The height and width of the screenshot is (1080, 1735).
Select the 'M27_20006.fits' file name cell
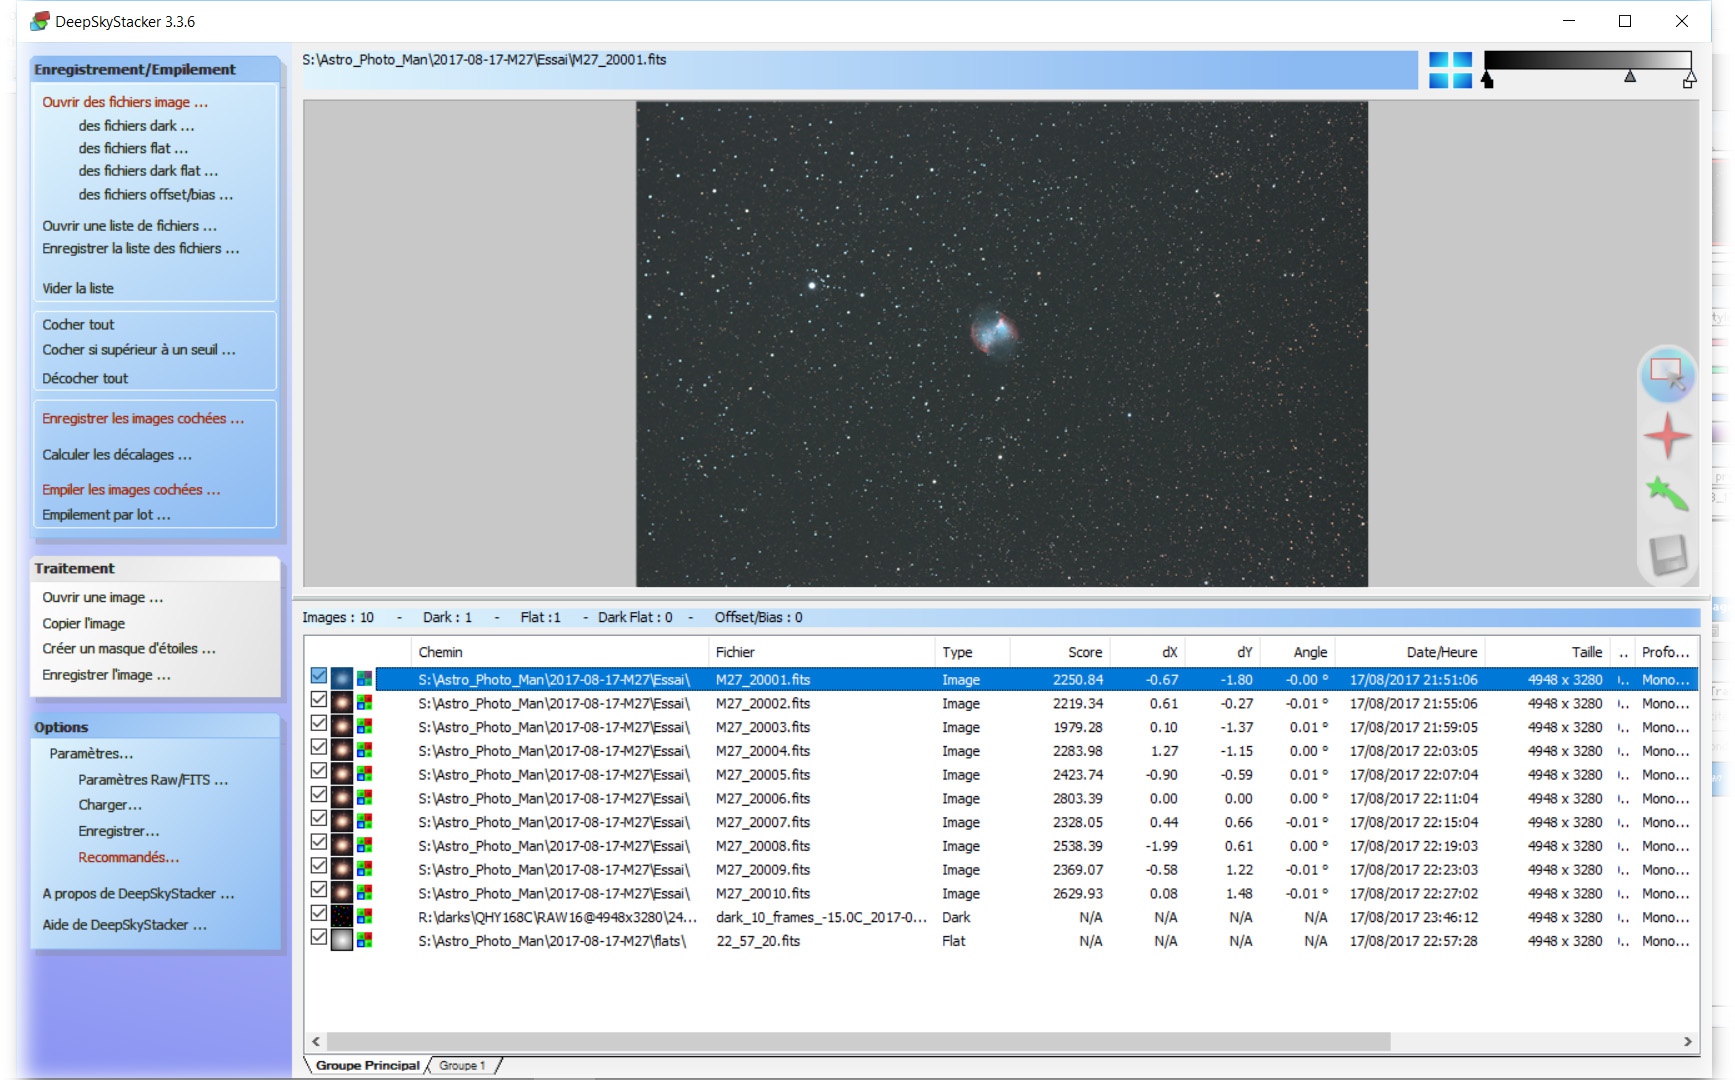pos(763,799)
